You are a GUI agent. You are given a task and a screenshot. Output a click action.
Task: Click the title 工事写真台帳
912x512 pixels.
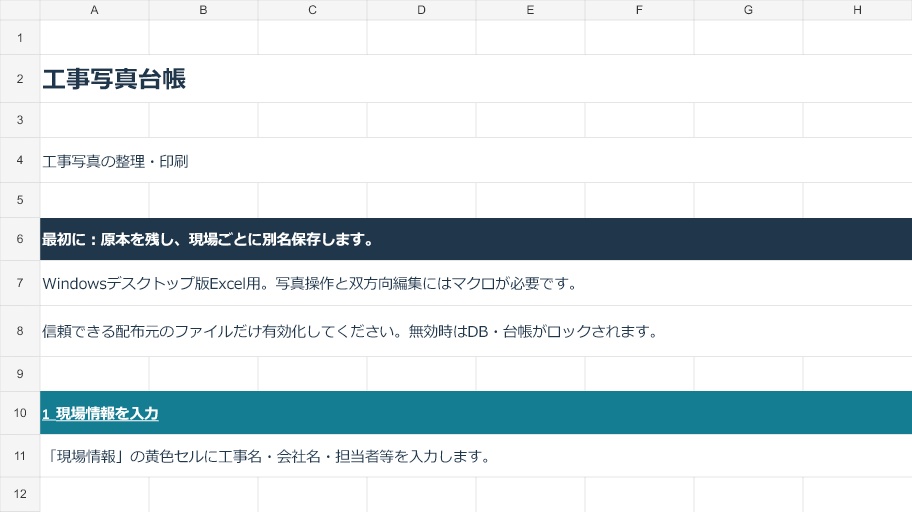click(114, 79)
